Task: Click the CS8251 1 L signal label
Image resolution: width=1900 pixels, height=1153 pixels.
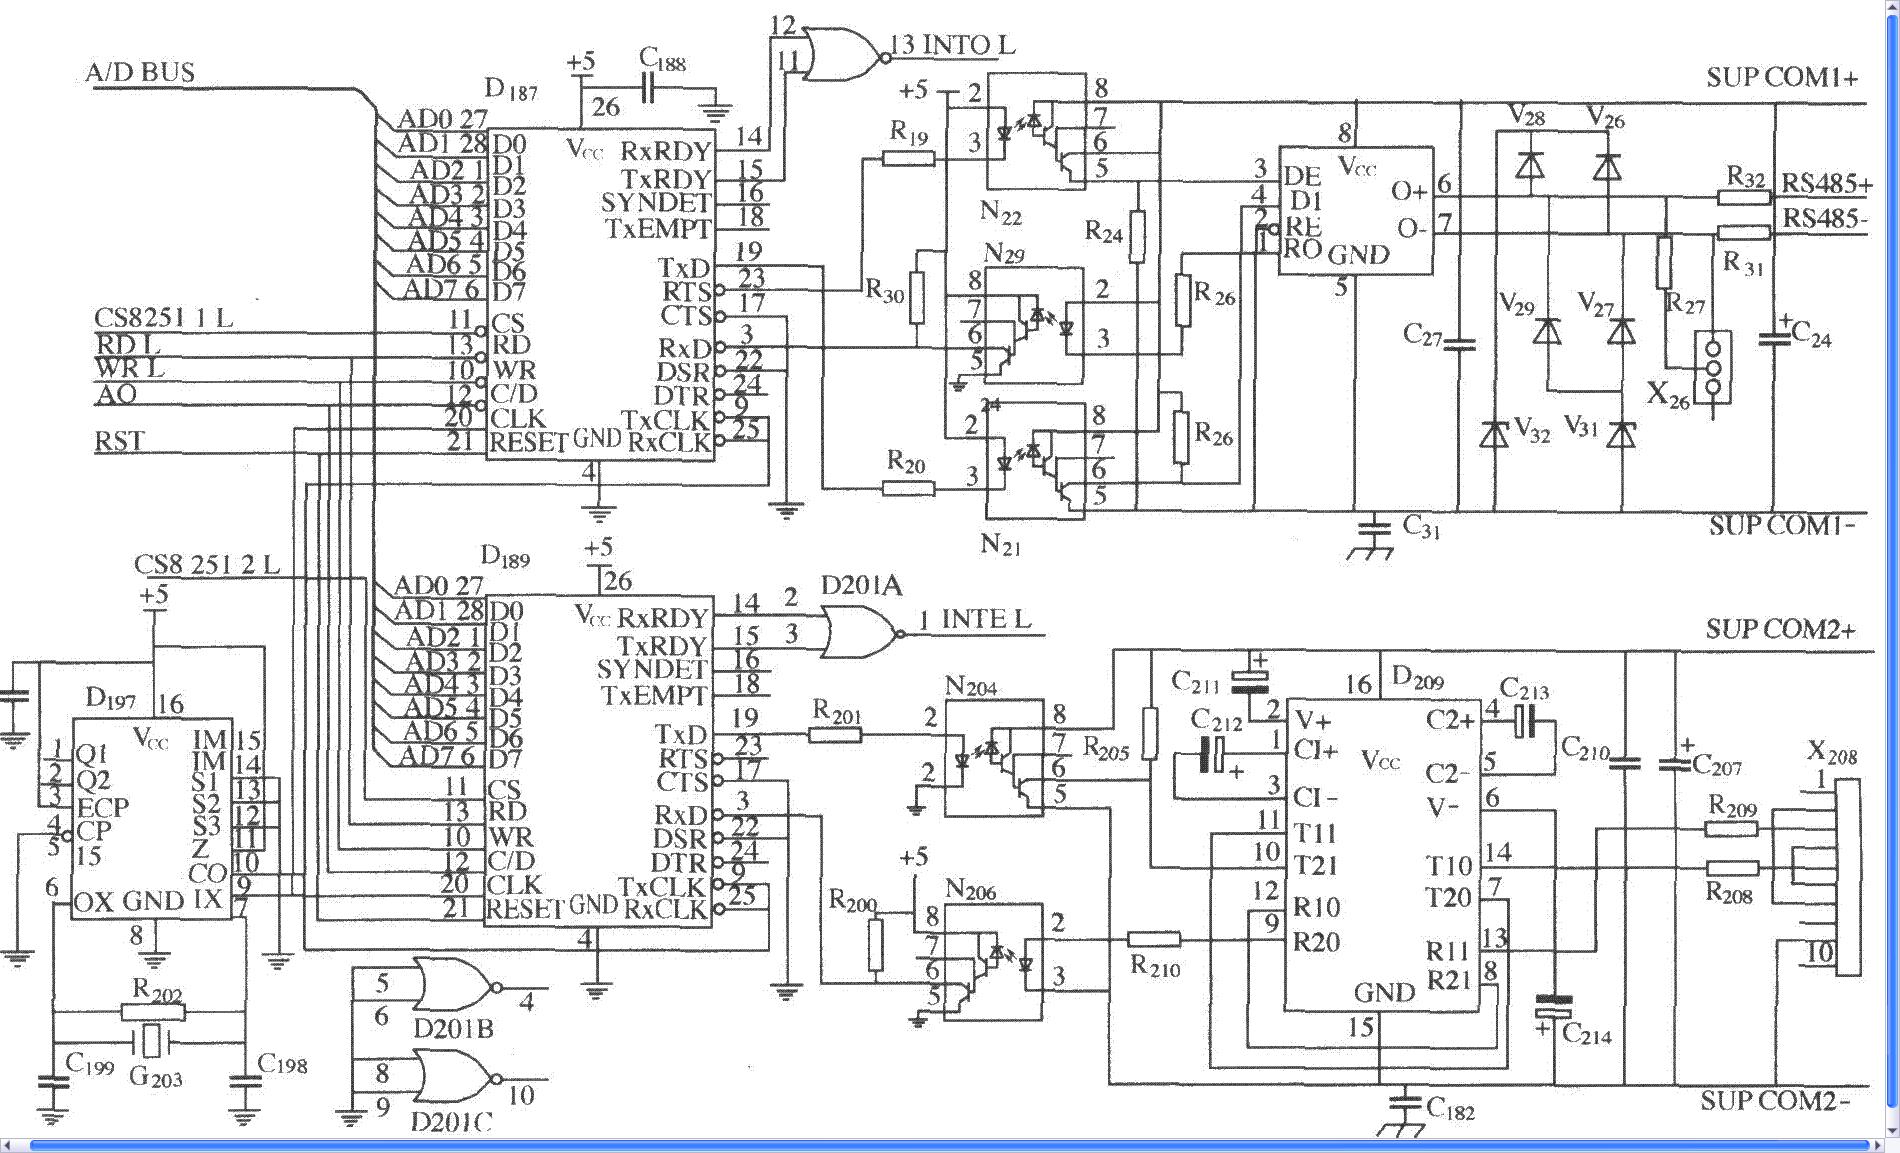Action: tap(163, 318)
